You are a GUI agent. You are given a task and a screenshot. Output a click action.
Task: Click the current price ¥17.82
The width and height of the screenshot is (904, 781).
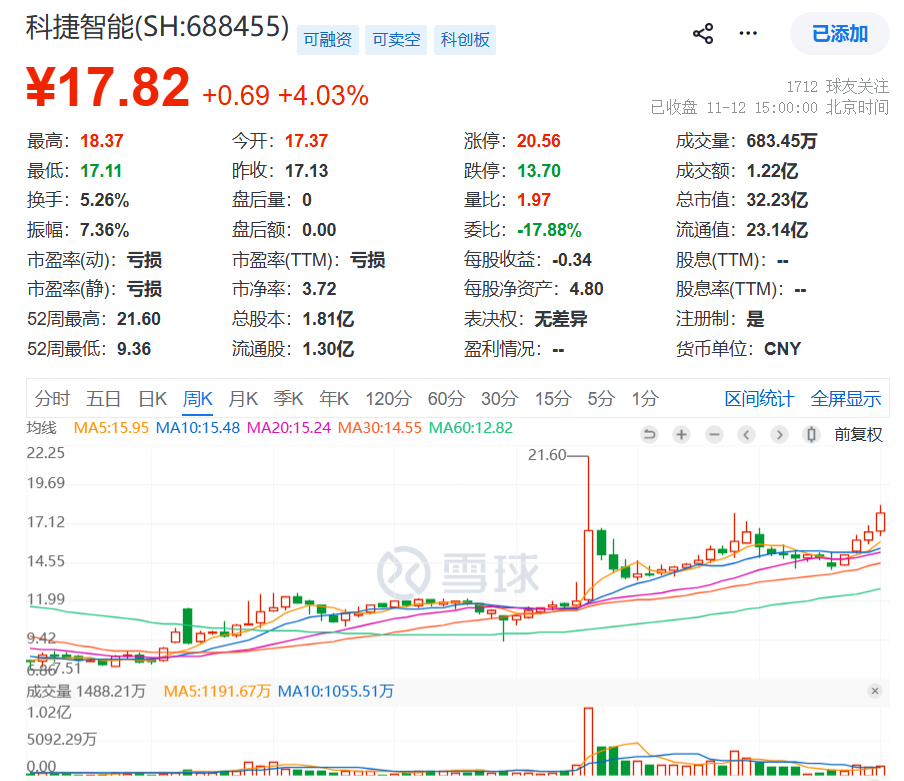108,88
